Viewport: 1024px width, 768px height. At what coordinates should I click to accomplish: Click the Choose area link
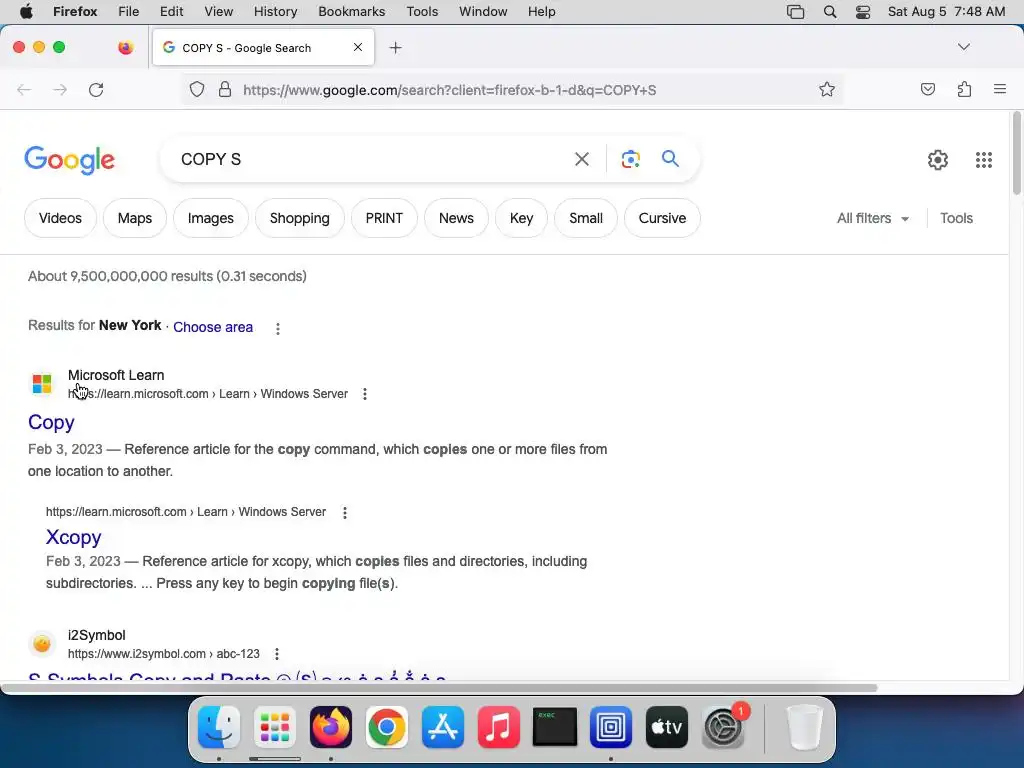[213, 327]
